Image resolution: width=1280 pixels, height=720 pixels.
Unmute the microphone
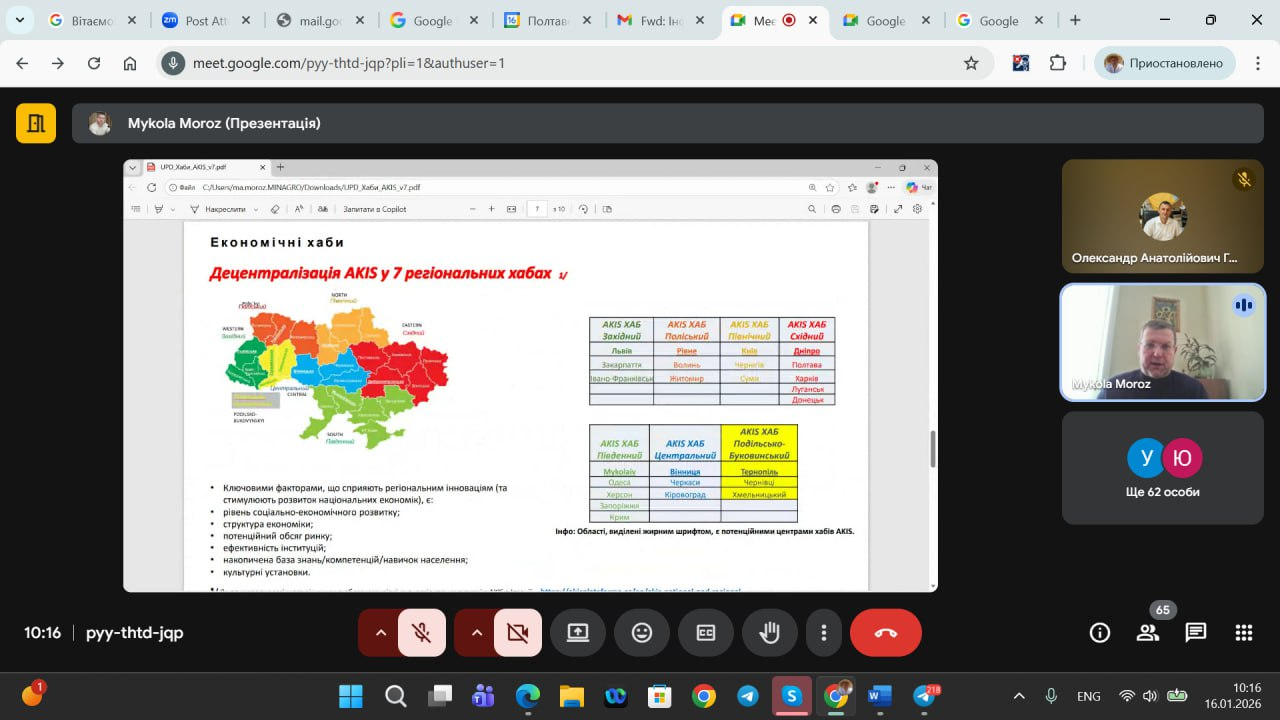coord(422,633)
